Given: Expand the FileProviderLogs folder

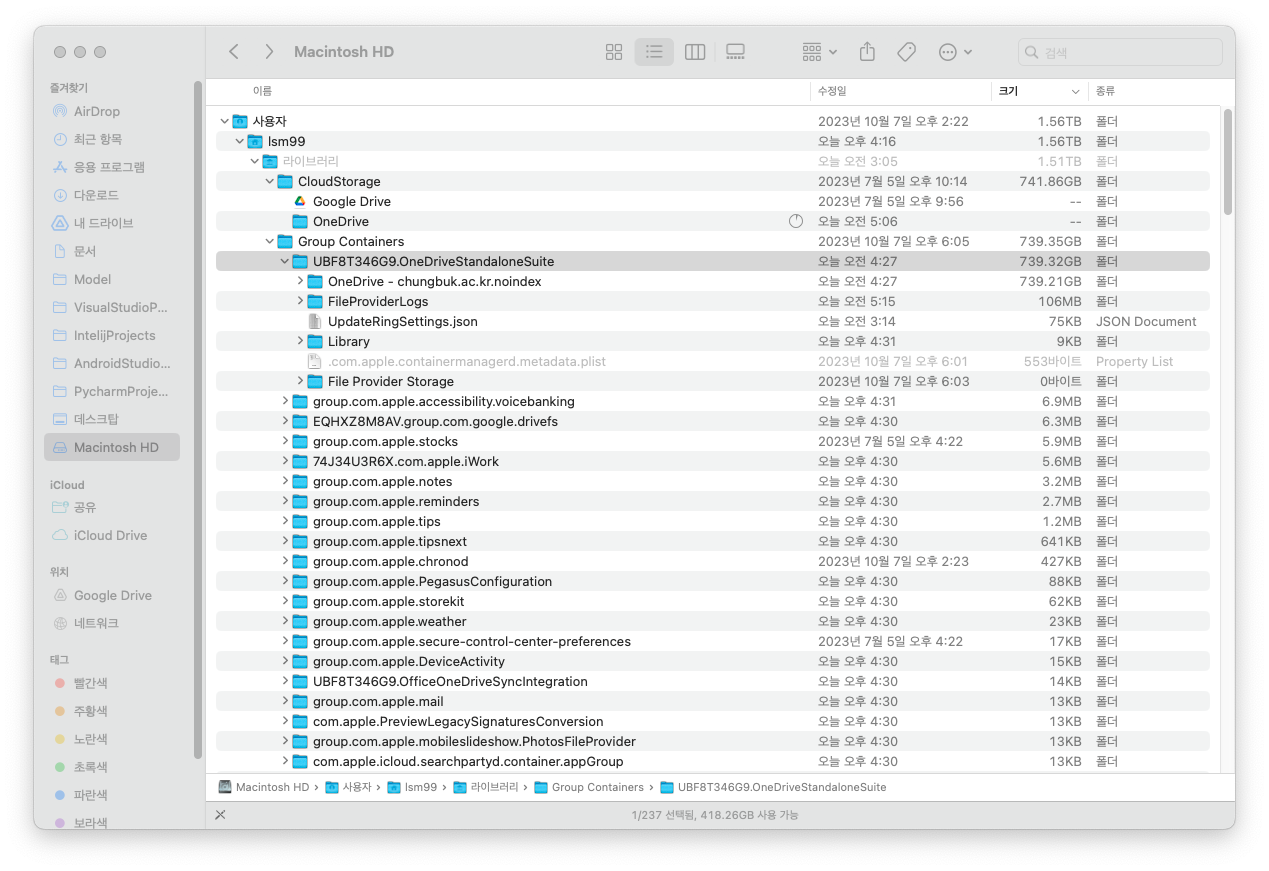Looking at the screenshot, I should click(x=300, y=301).
